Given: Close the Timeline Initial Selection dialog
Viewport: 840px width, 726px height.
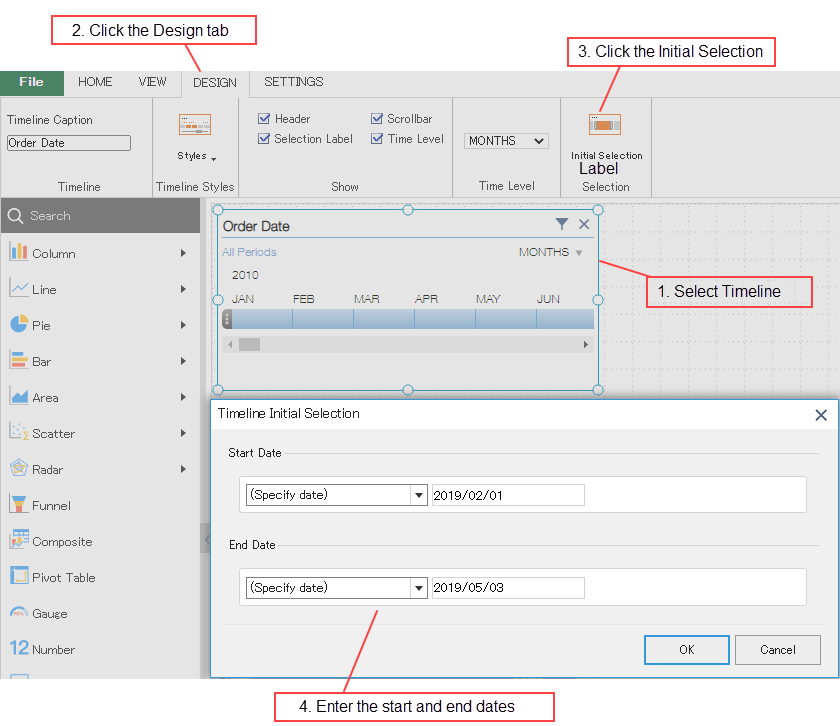Looking at the screenshot, I should 821,415.
